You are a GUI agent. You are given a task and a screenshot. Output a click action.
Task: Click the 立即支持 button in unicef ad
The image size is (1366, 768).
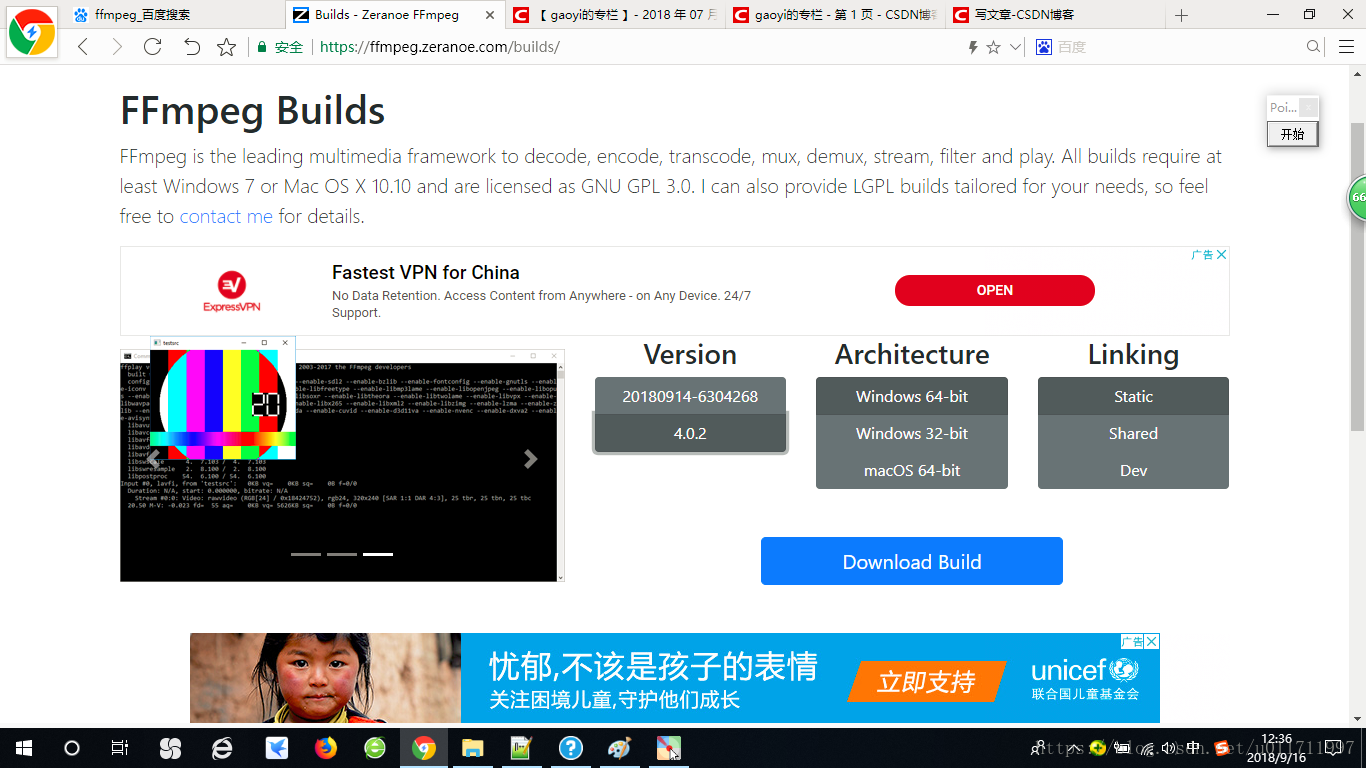tap(926, 682)
